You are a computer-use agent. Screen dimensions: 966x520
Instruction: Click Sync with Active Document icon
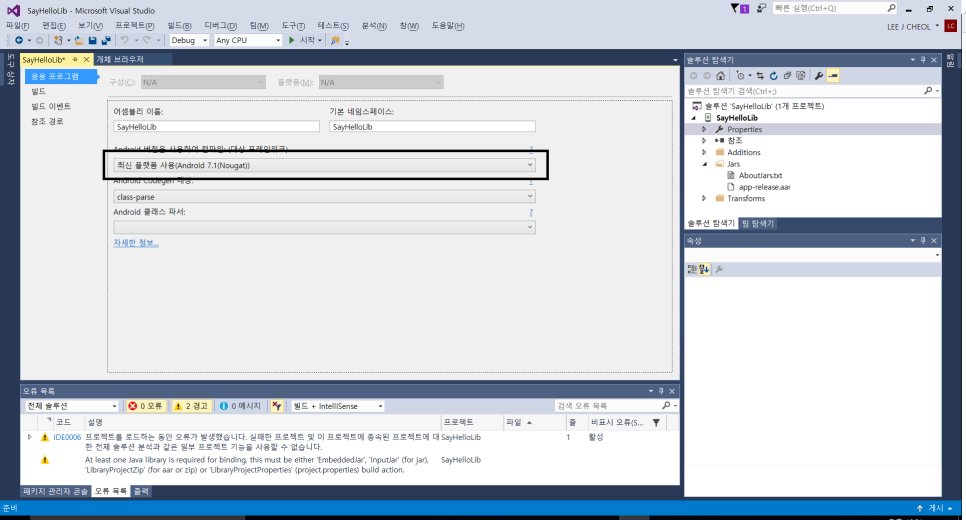click(760, 76)
